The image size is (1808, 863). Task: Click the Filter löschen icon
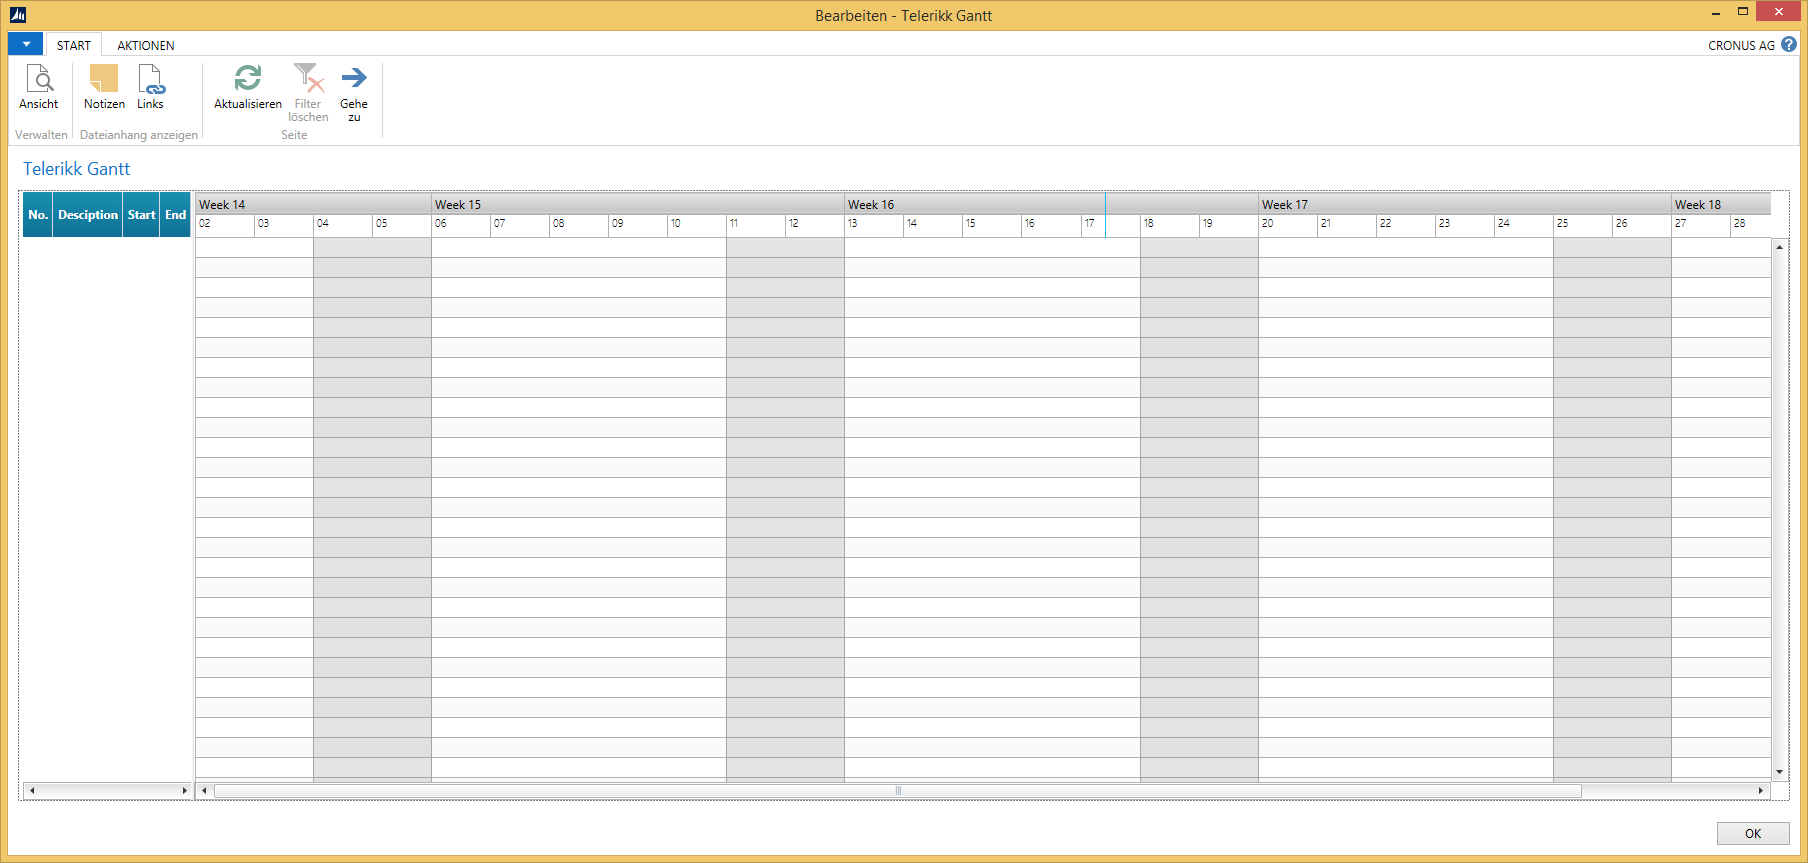click(x=308, y=78)
